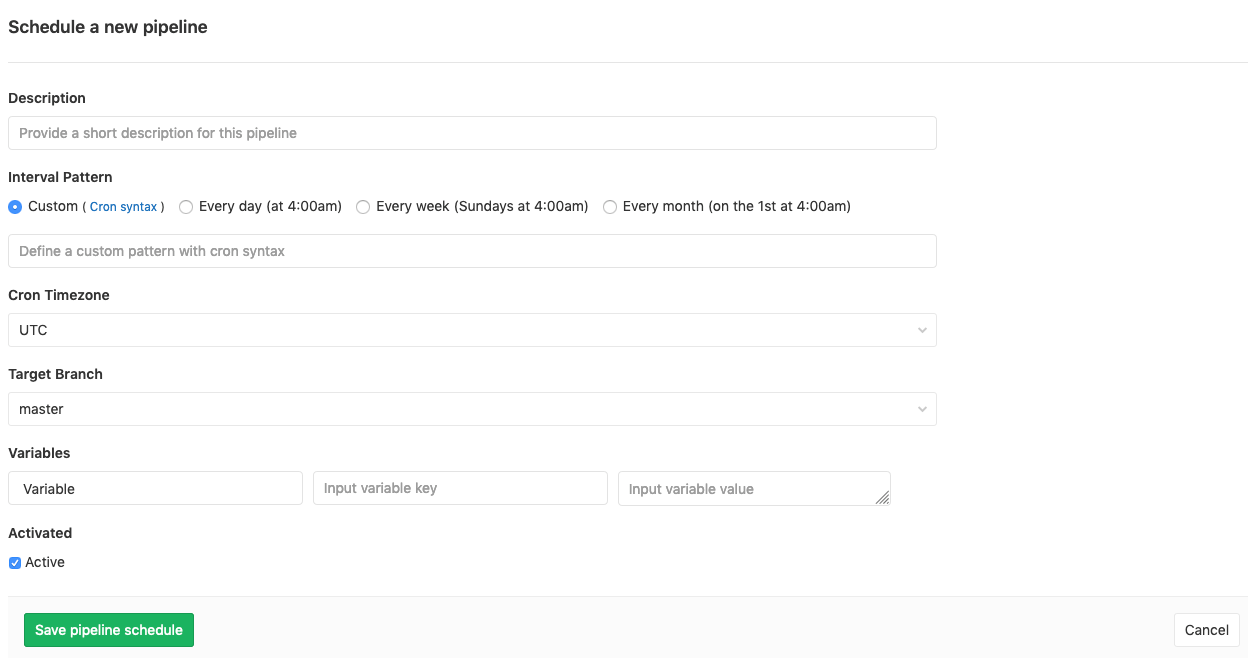Select the Custom interval pattern radio button
The width and height of the screenshot is (1248, 658).
coord(15,206)
